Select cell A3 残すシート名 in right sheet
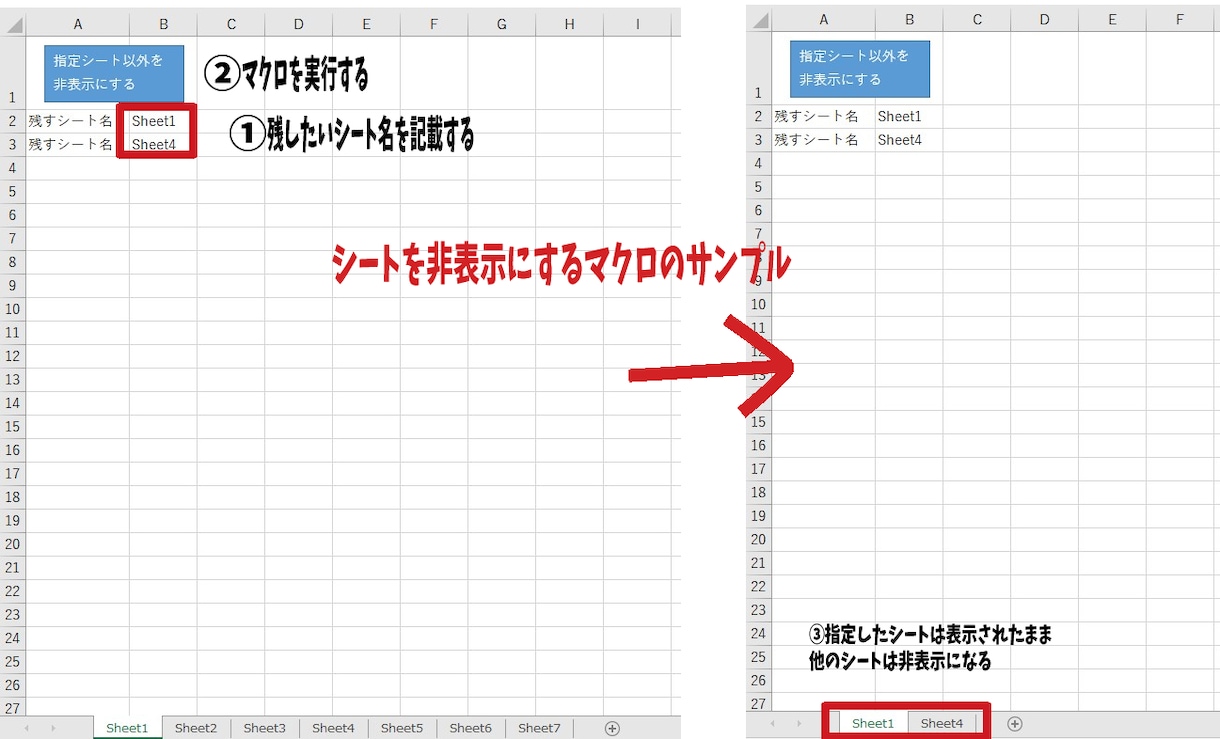The image size is (1220, 739). (x=824, y=140)
